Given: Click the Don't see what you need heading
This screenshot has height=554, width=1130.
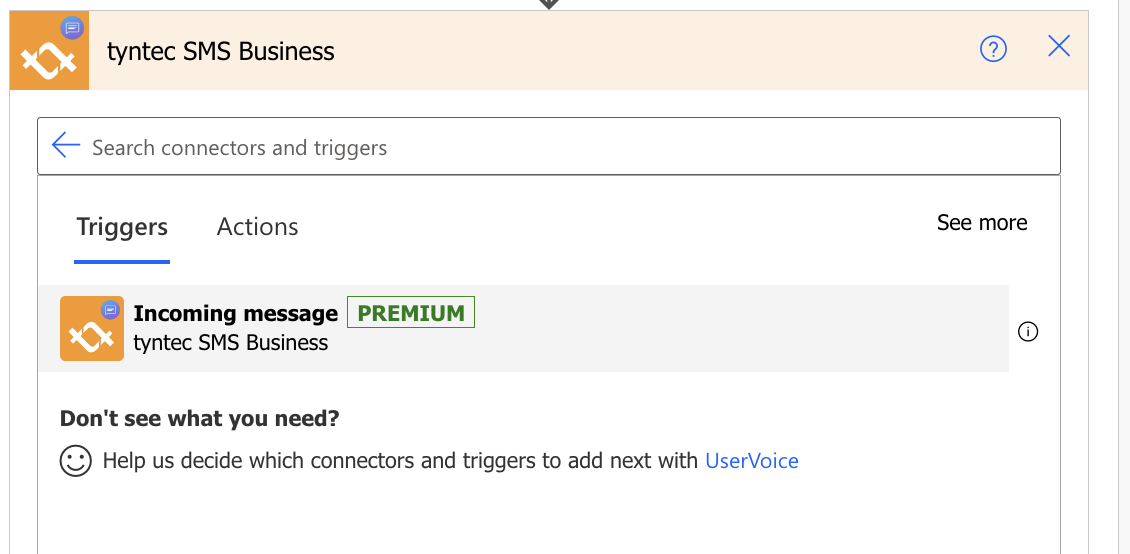Looking at the screenshot, I should coord(199,419).
